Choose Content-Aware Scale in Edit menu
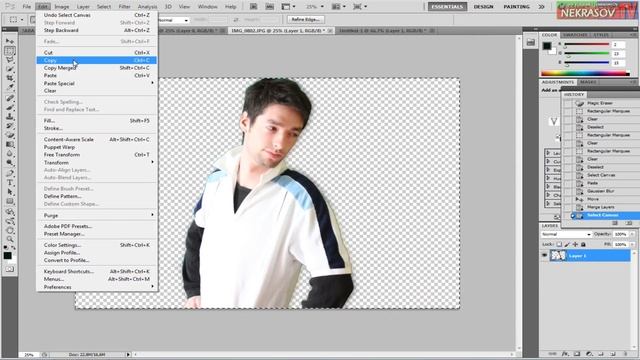Image resolution: width=640 pixels, height=360 pixels. [96, 140]
